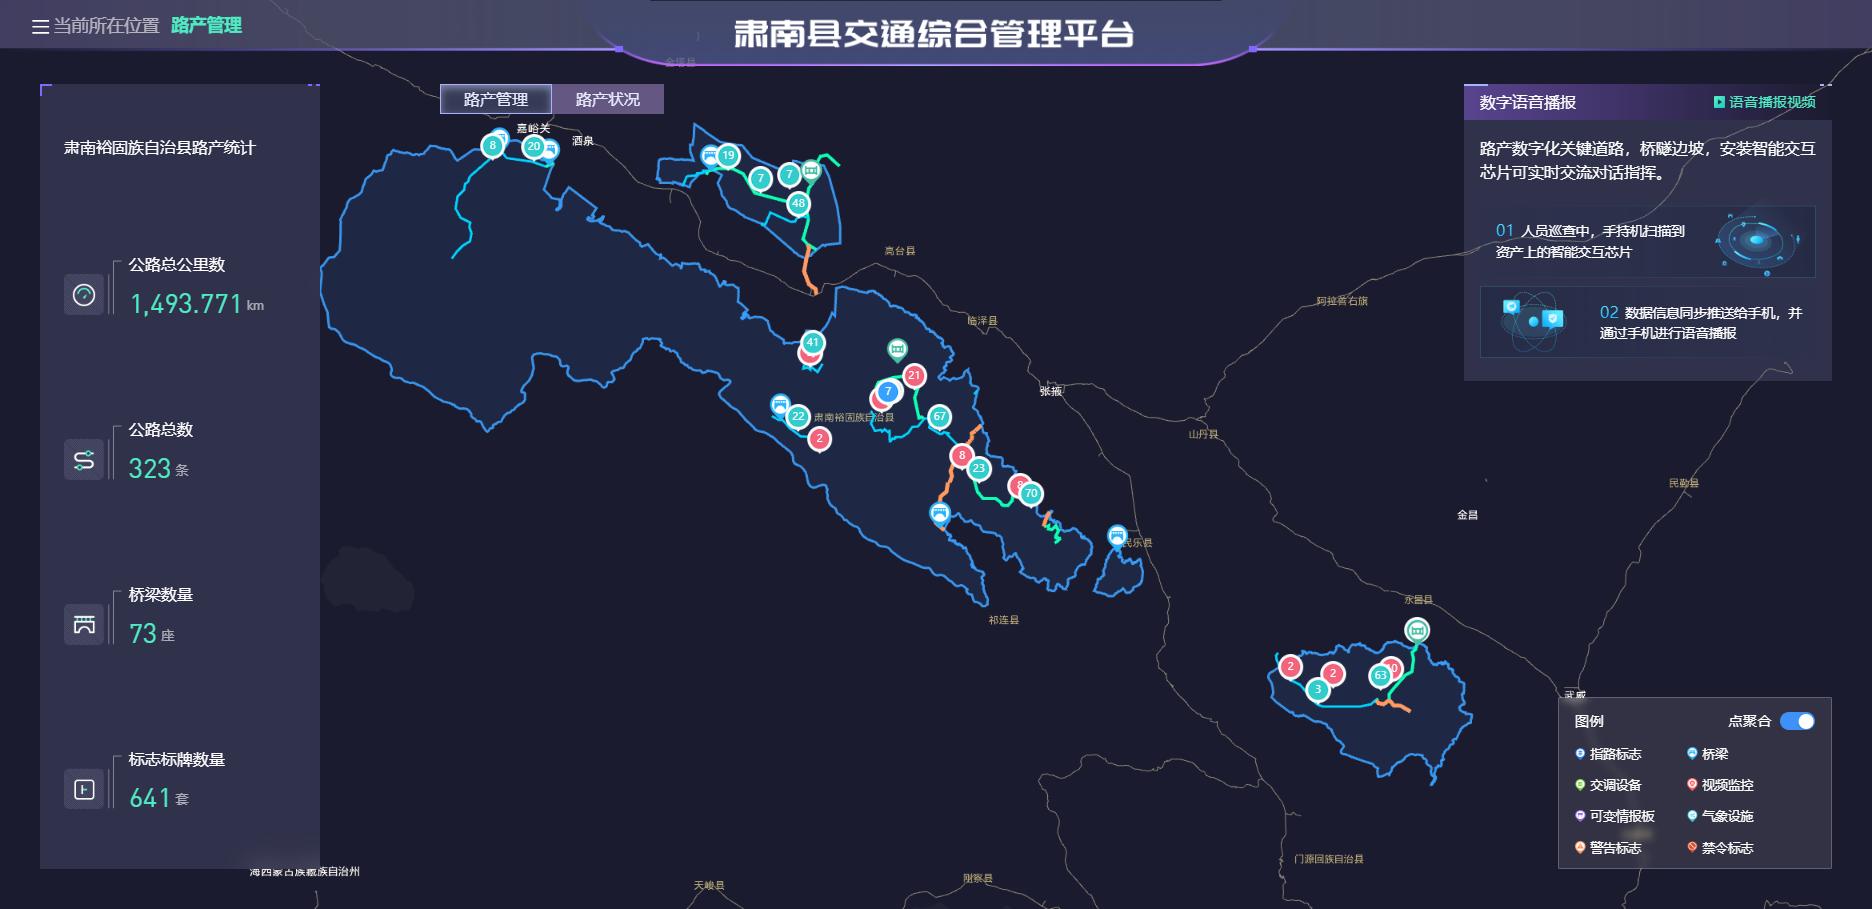Image resolution: width=1872 pixels, height=909 pixels.
Task: Click the green marker near 永昌县
Action: [x=1416, y=630]
